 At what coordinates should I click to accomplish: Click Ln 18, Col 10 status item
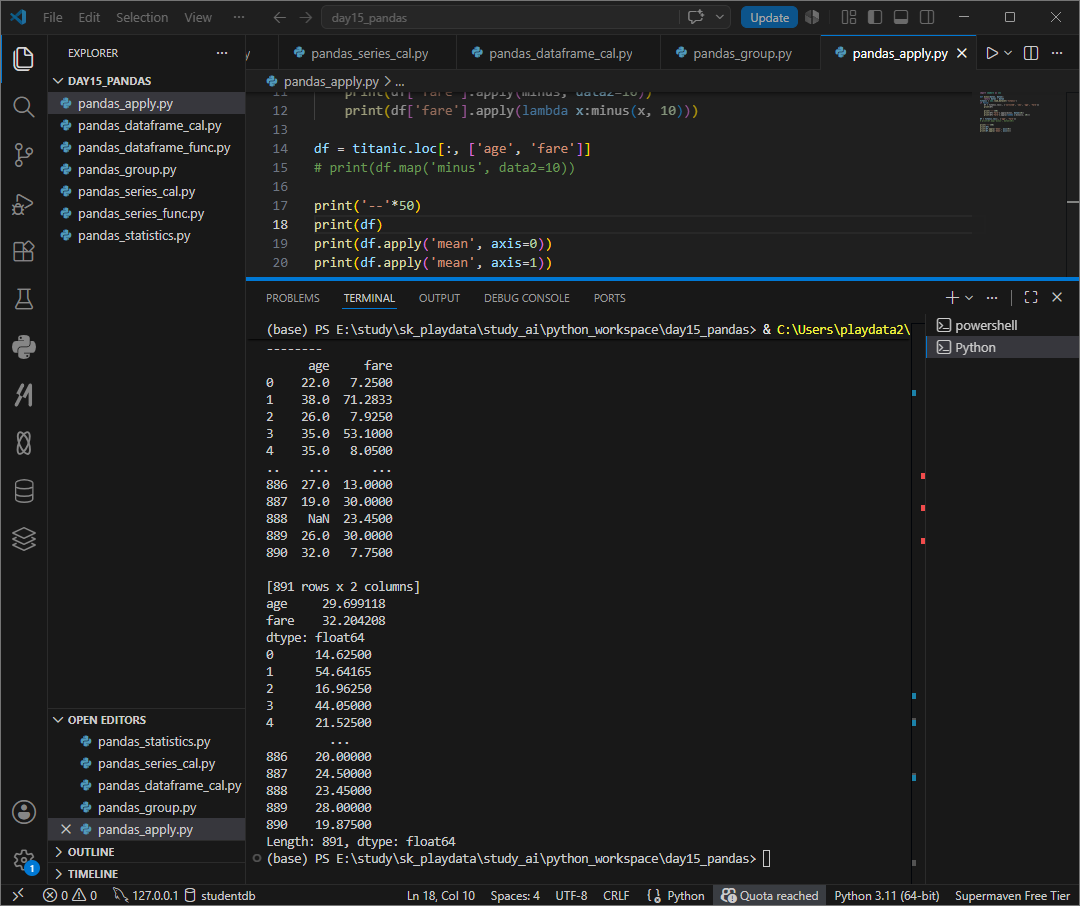tap(441, 895)
